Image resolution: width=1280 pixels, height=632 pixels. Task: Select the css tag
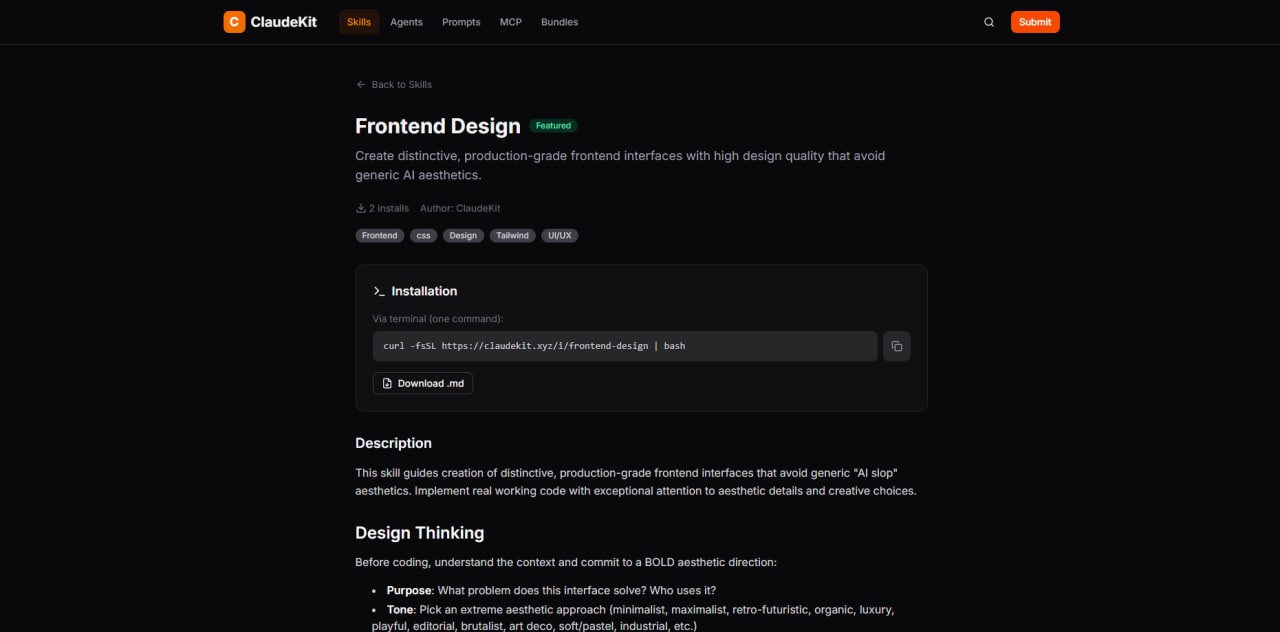(423, 235)
